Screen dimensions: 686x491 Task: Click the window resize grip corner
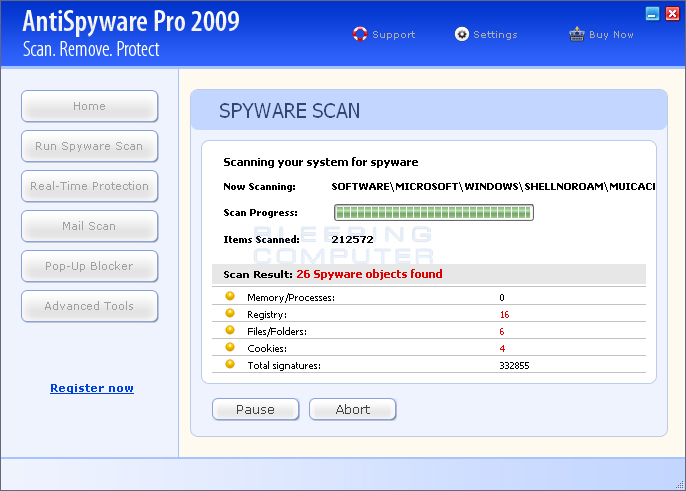(x=680, y=484)
